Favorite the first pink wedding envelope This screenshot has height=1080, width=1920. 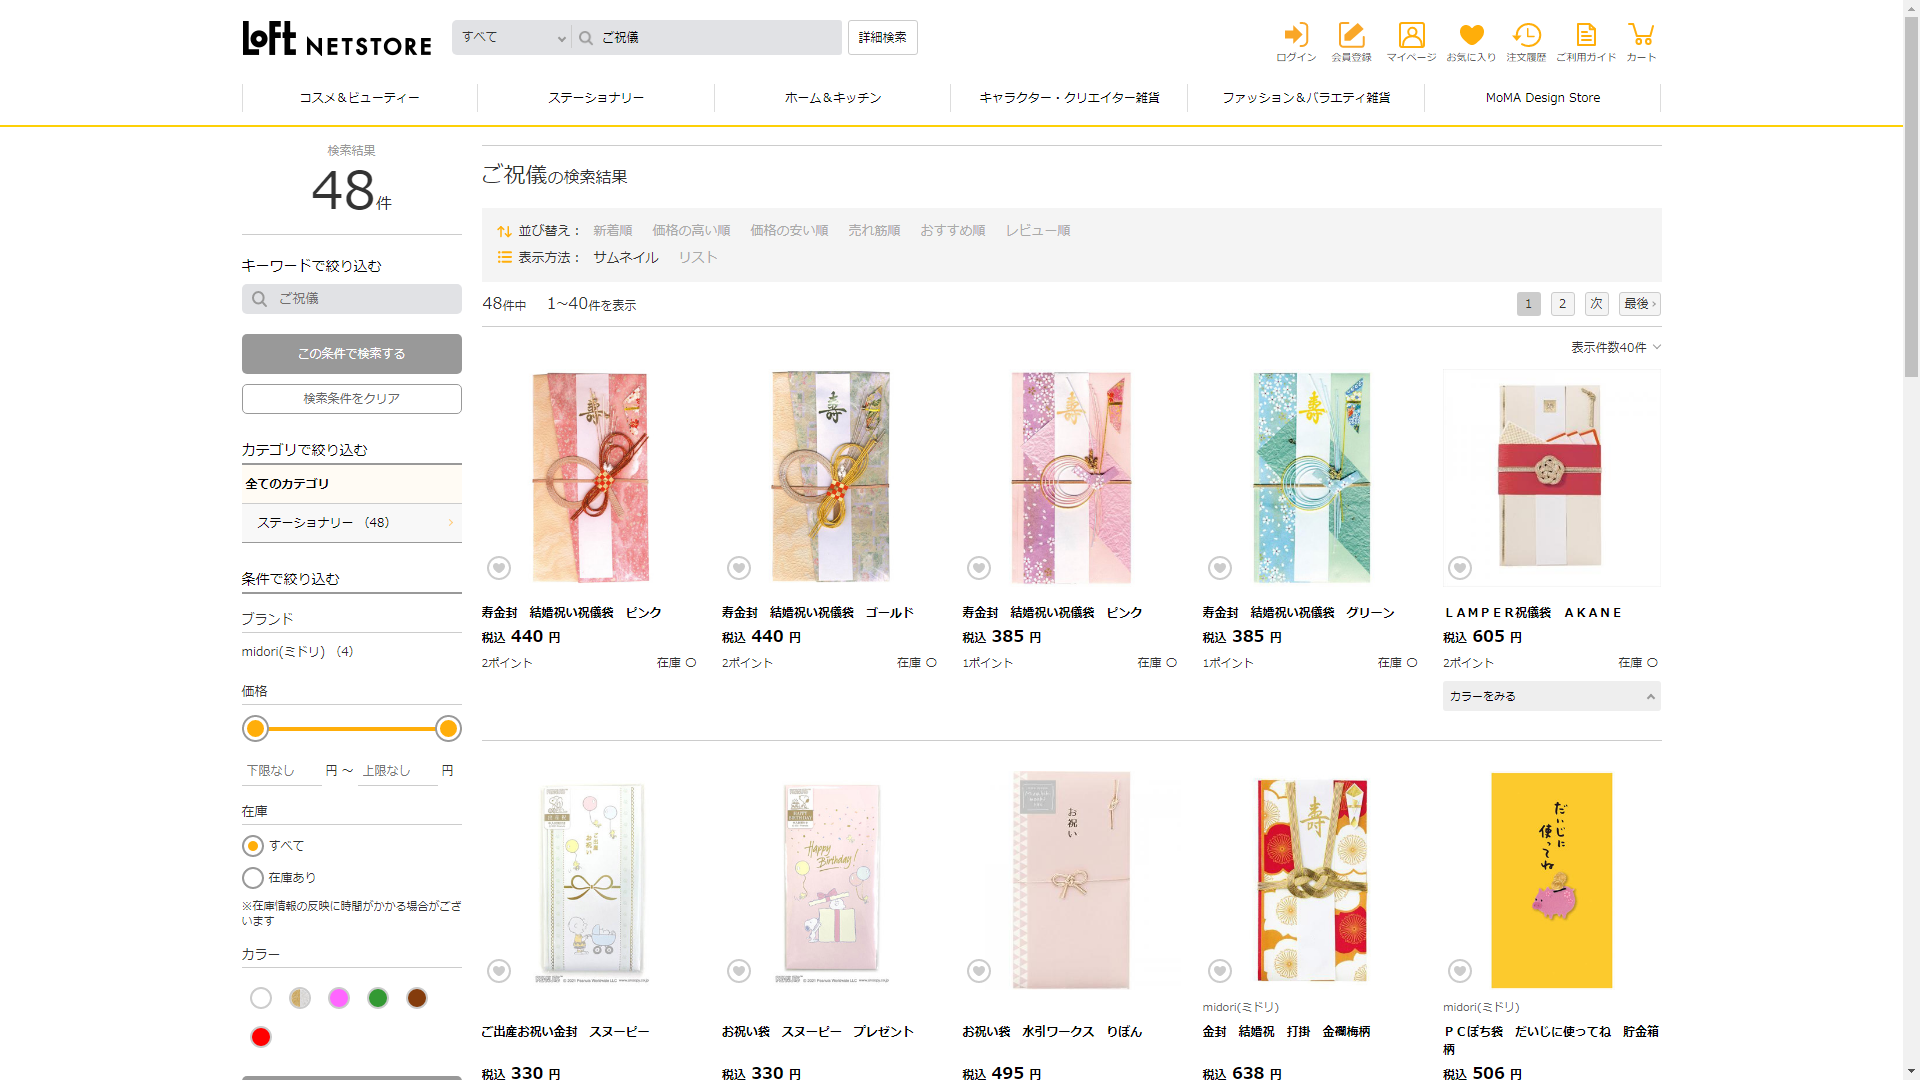tap(499, 568)
